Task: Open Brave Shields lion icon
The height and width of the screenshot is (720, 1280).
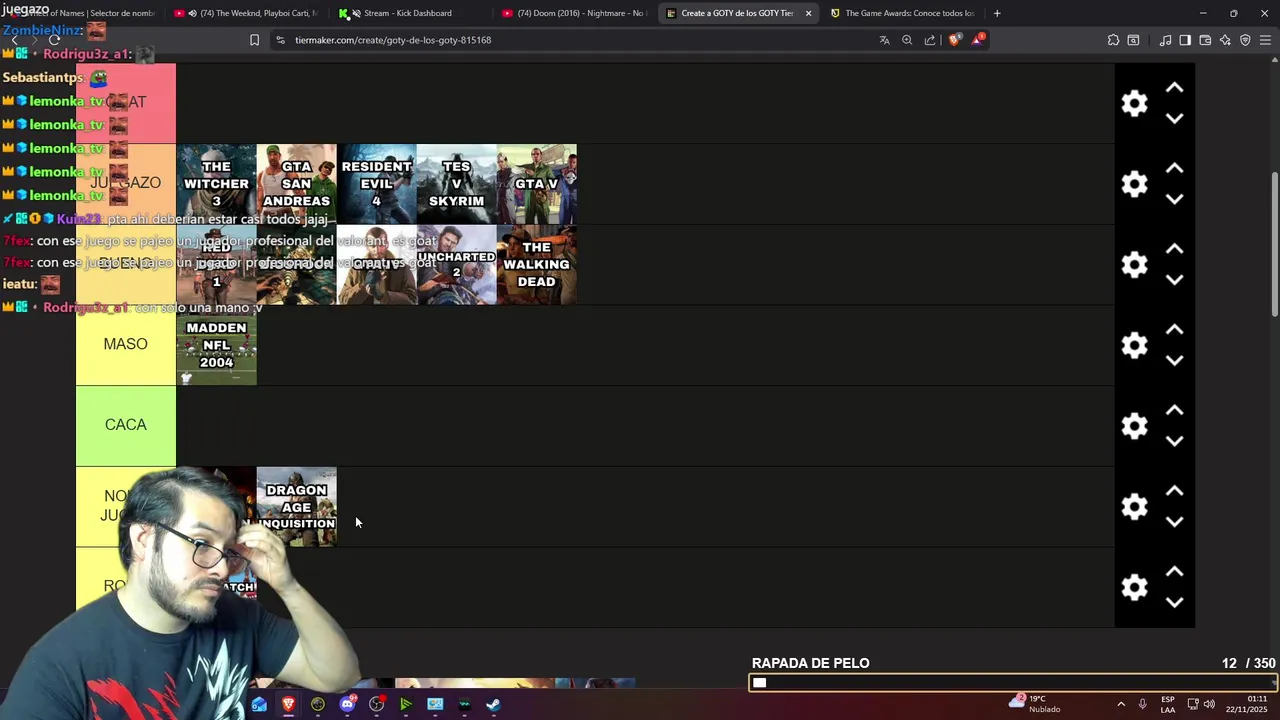Action: [954, 40]
